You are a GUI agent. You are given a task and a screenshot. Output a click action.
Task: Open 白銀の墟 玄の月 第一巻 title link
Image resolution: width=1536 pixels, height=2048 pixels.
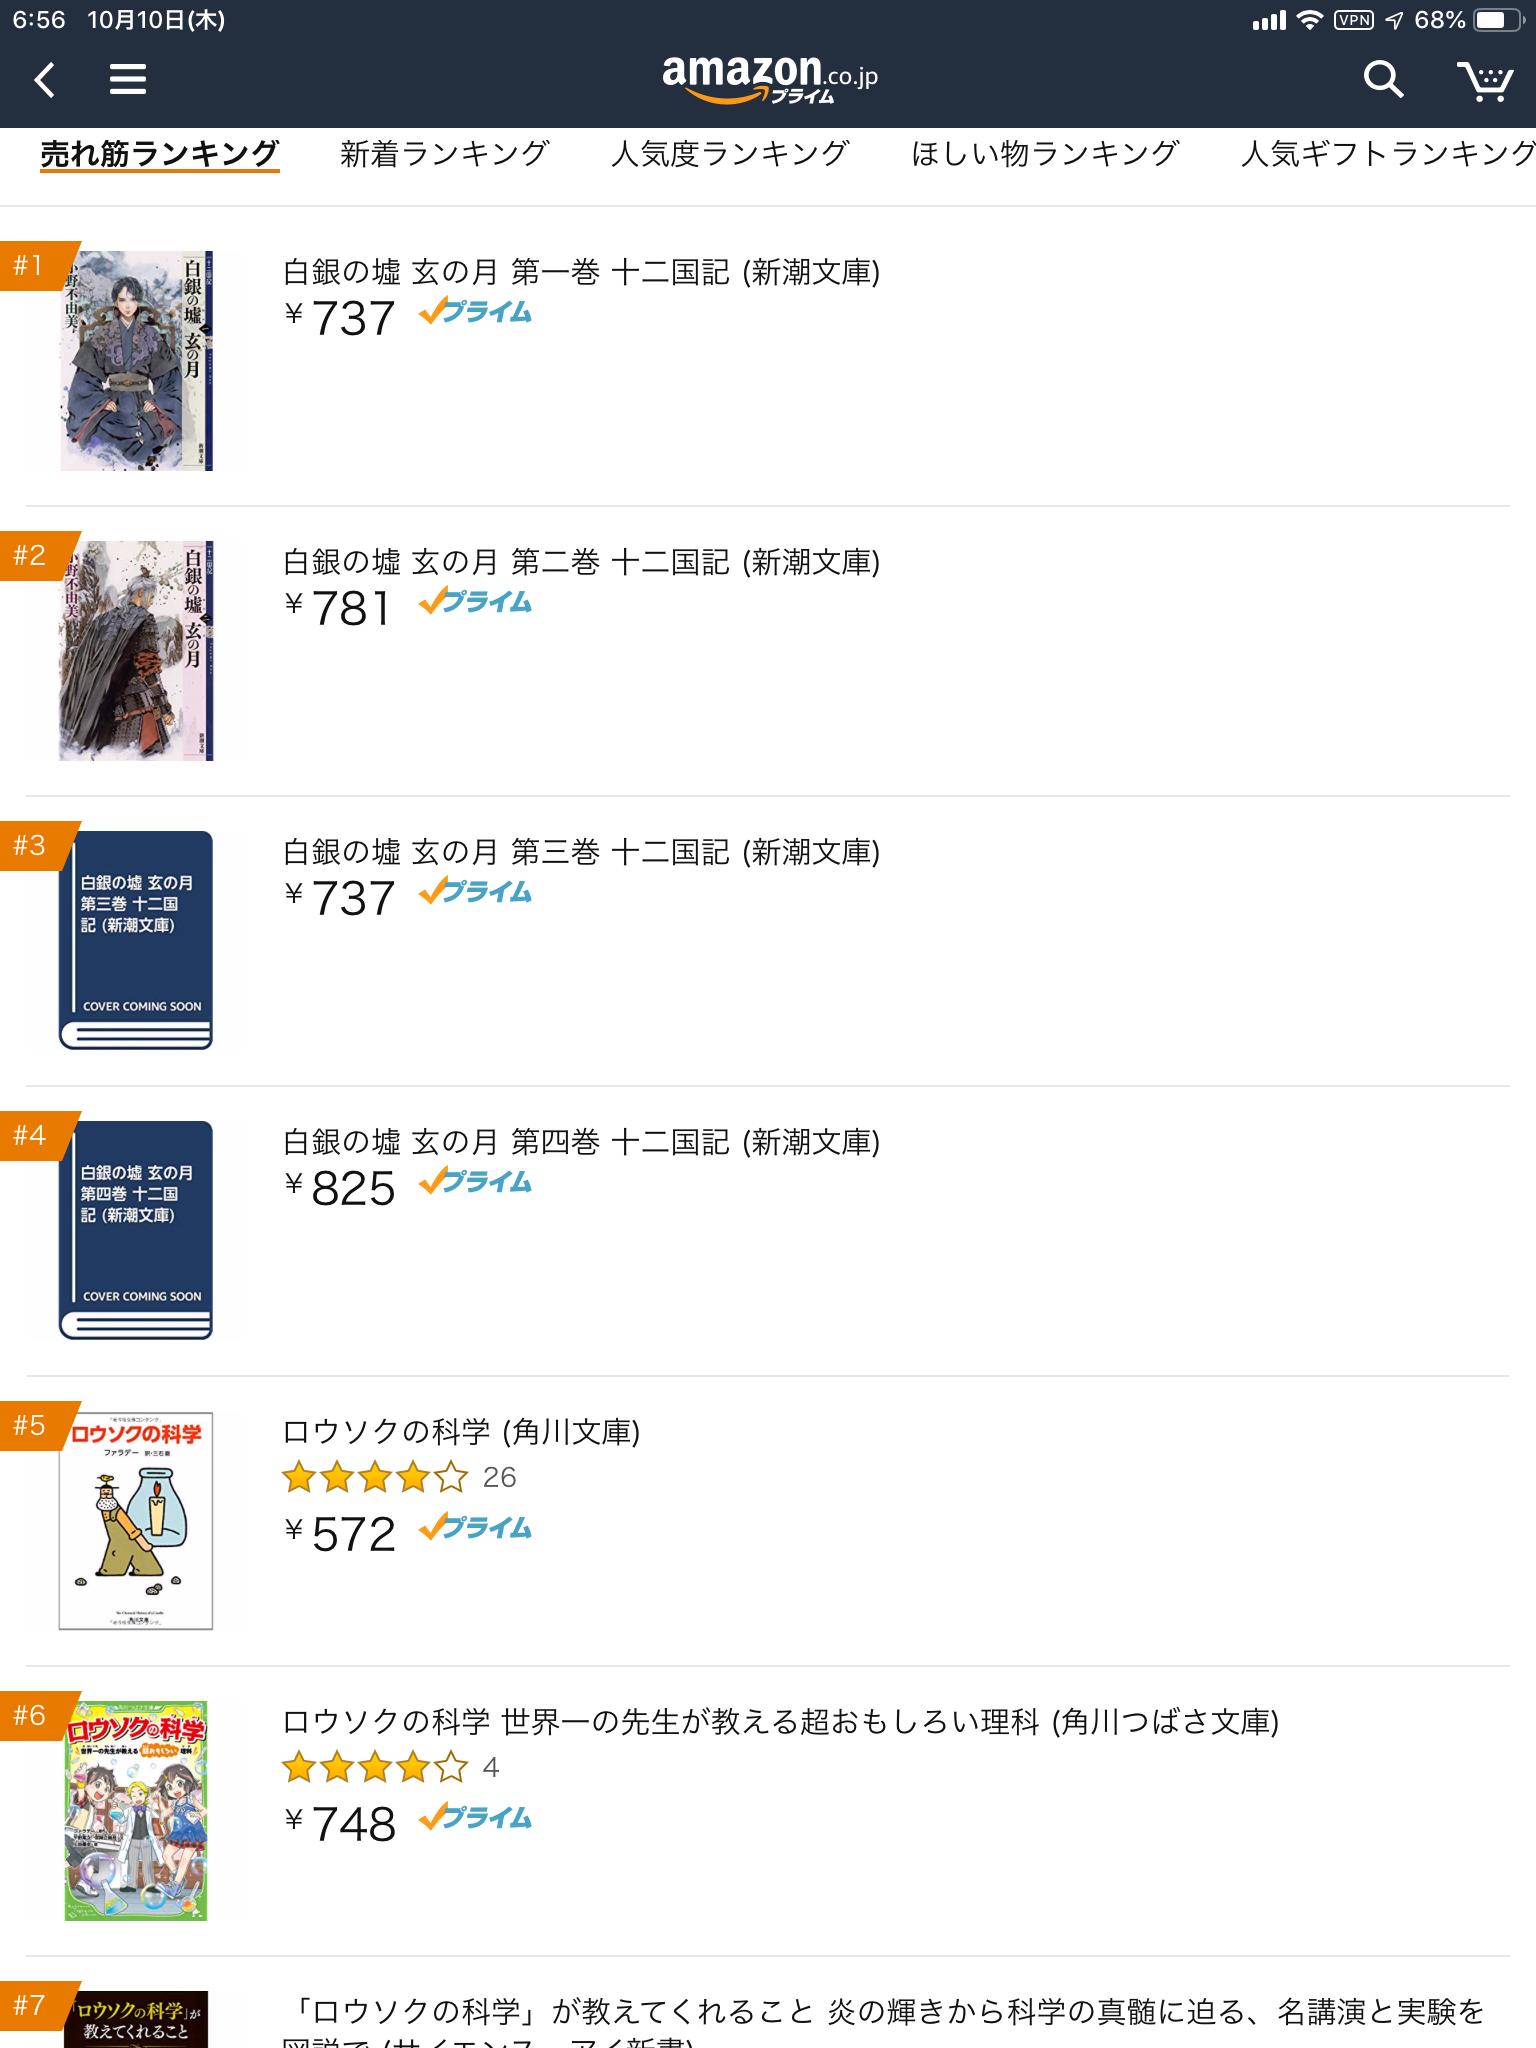coord(581,272)
